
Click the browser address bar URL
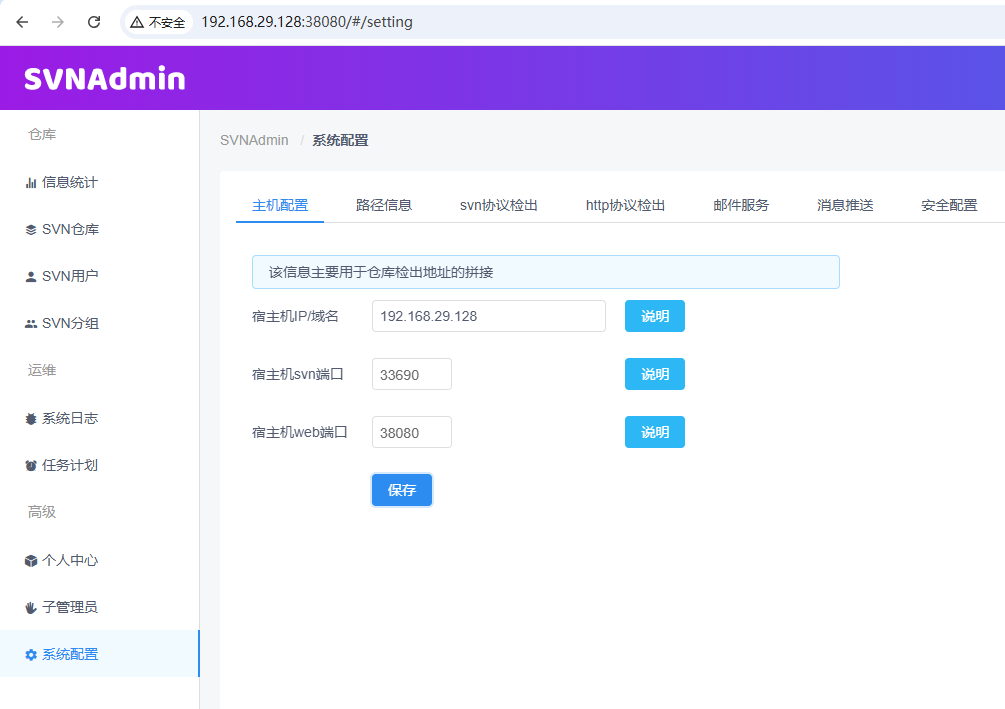click(306, 22)
